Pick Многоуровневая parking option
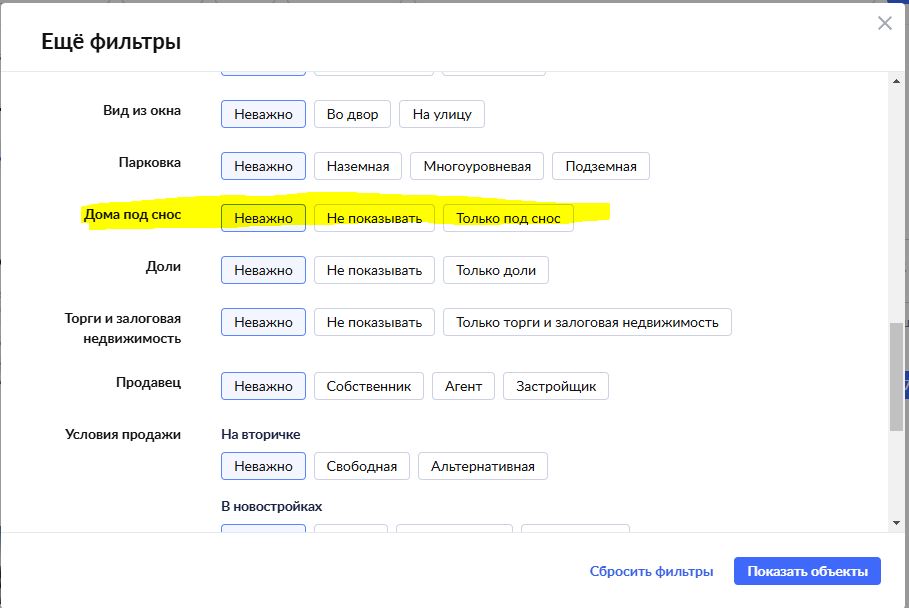 click(x=477, y=166)
